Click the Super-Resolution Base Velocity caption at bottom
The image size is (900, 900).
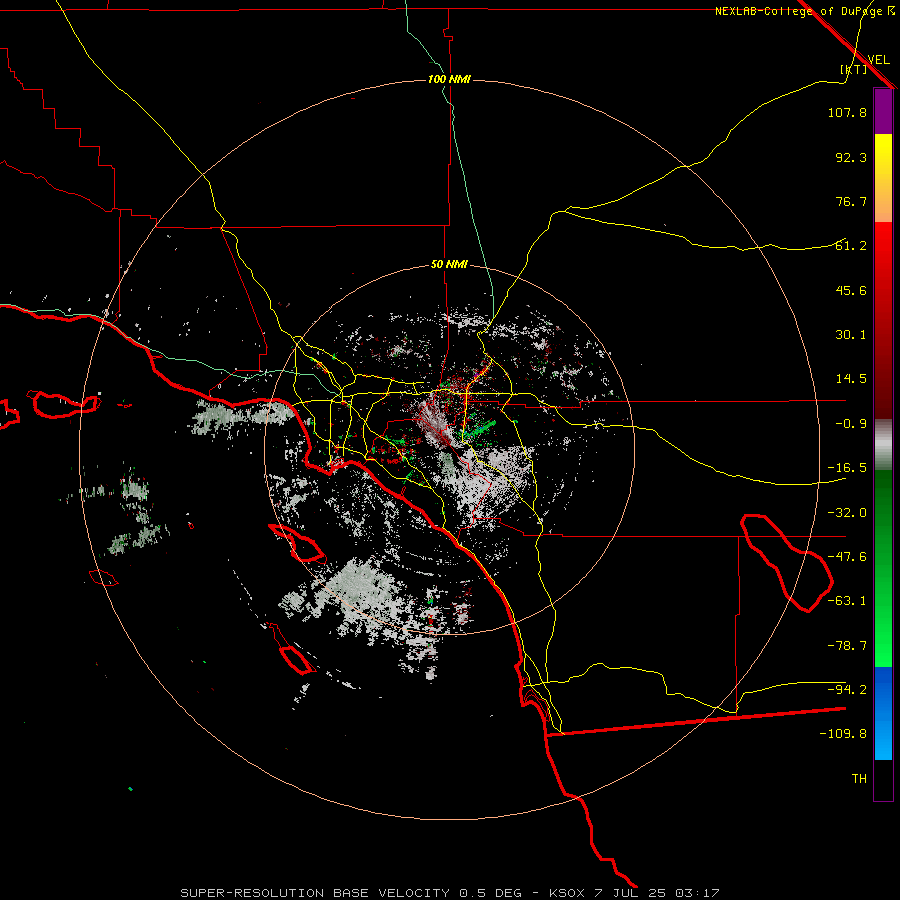pos(449,893)
